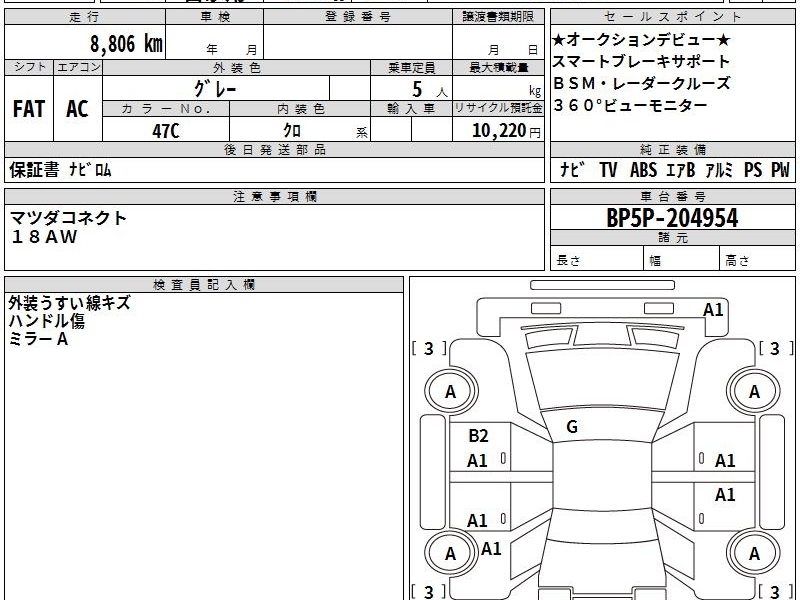This screenshot has width=800, height=600.
Task: Click the exterior color グレー
Action: tap(215, 89)
